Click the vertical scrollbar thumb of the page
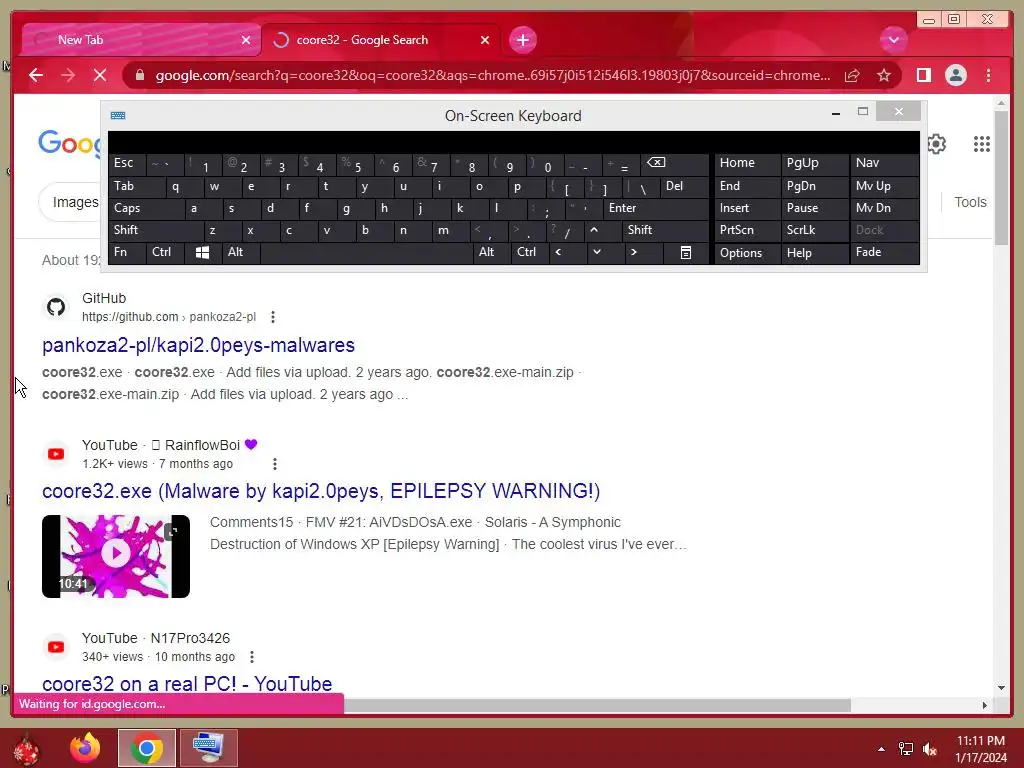1024x768 pixels. click(x=1002, y=178)
